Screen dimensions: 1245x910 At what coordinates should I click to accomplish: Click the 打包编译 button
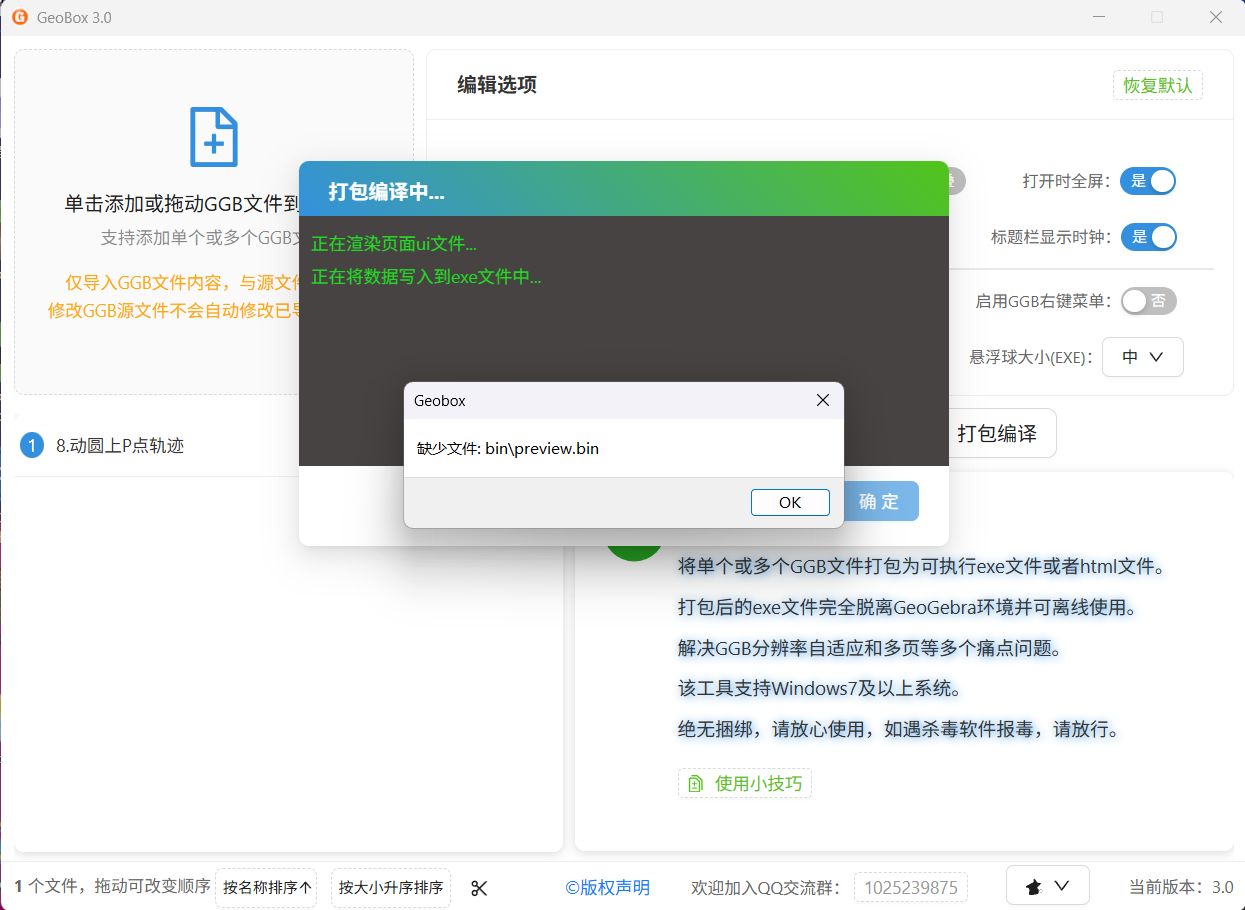[997, 434]
